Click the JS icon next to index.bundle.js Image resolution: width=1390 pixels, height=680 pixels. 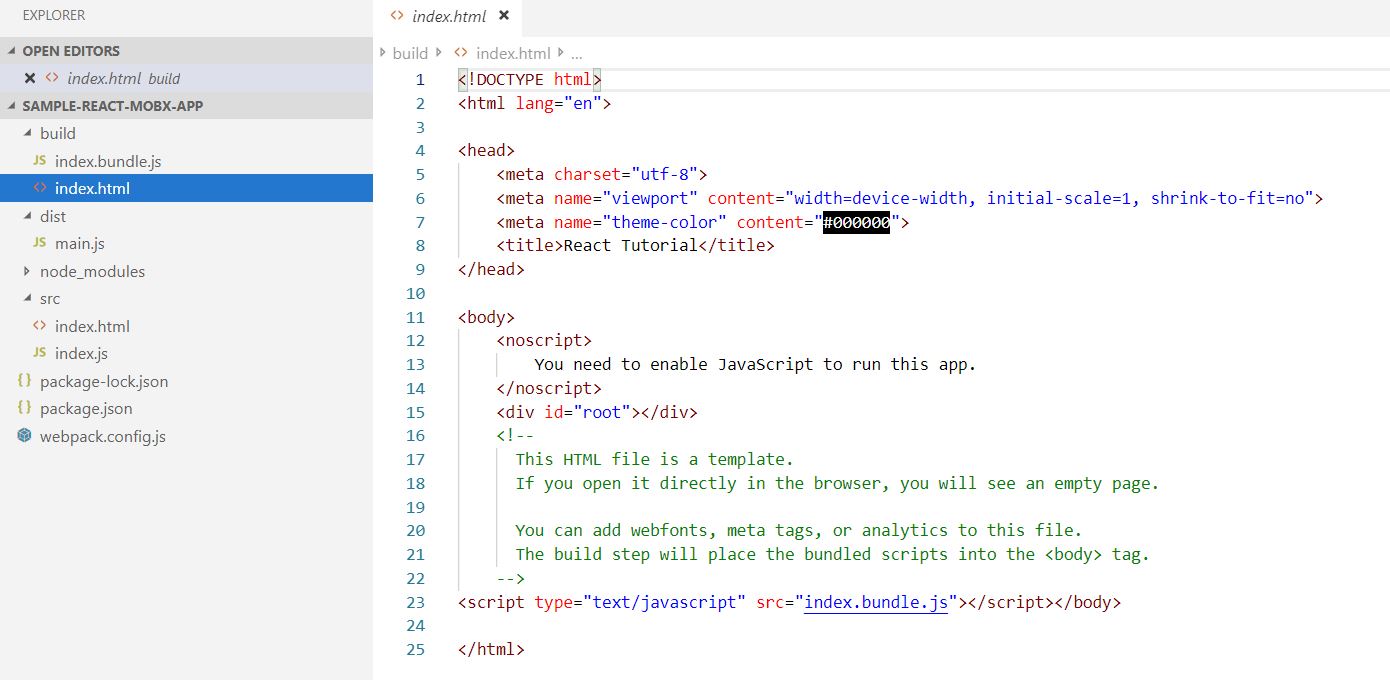point(39,161)
